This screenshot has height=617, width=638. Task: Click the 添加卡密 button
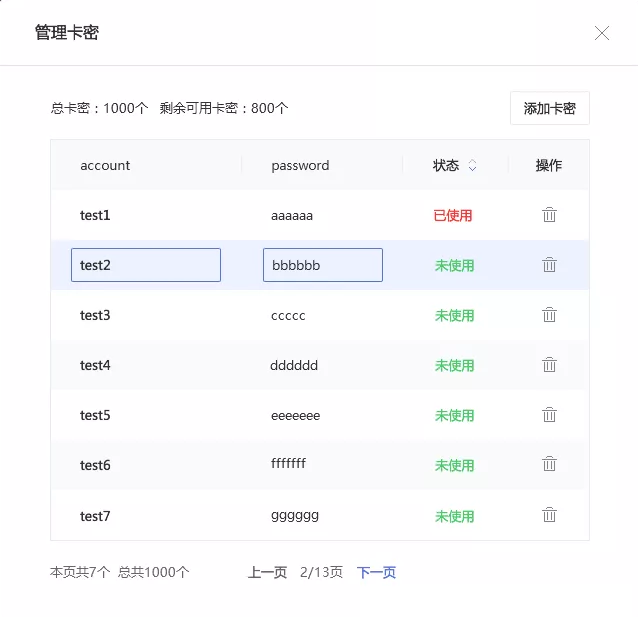[x=549, y=108]
